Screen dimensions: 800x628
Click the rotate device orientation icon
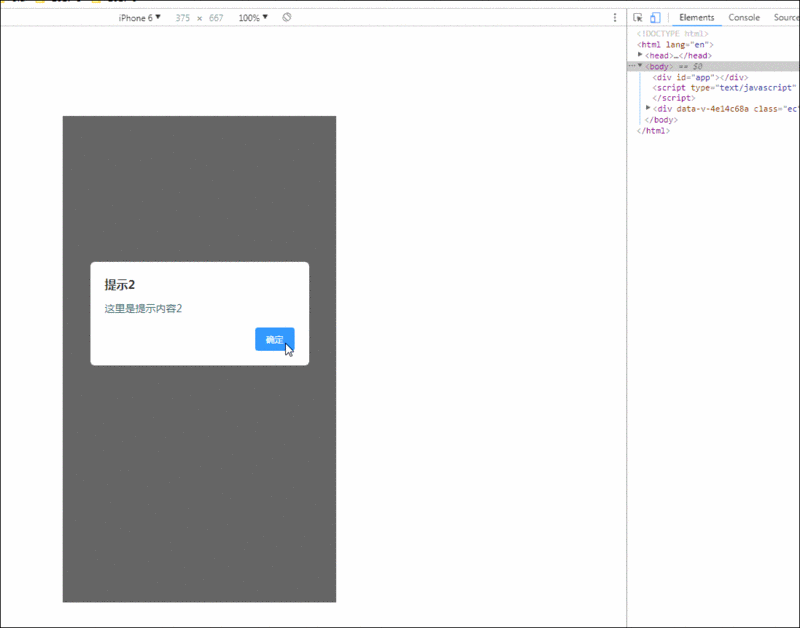click(x=287, y=17)
